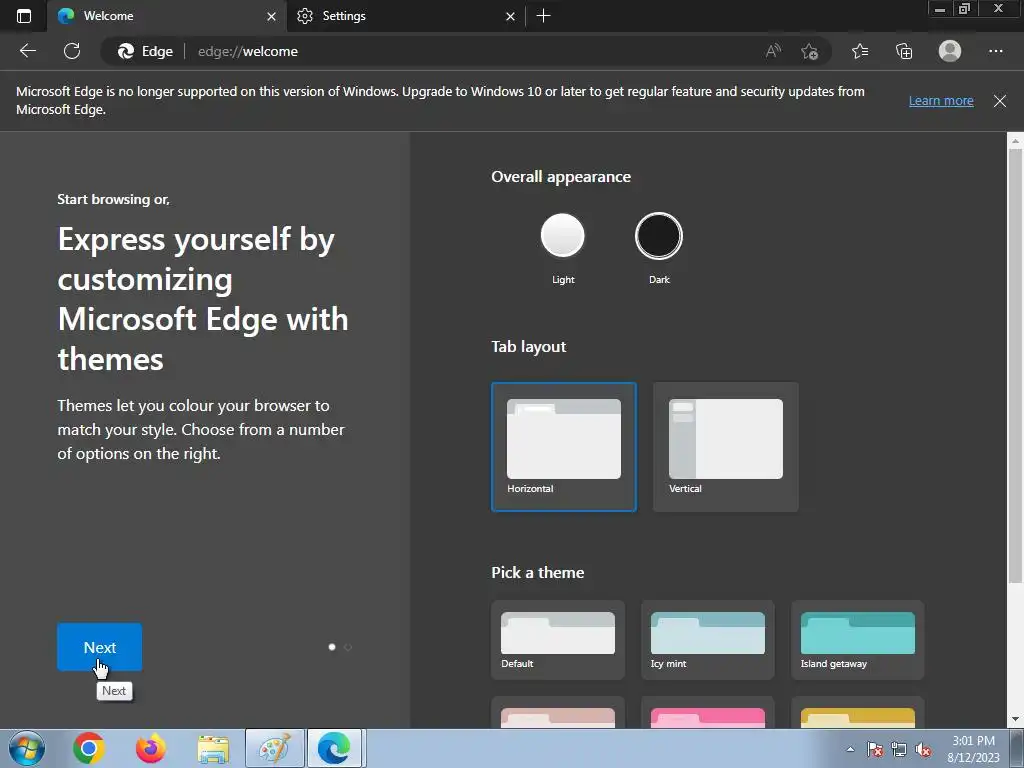
Task: Click the page vertical scrollbar thumb
Action: pyautogui.click(x=1015, y=366)
